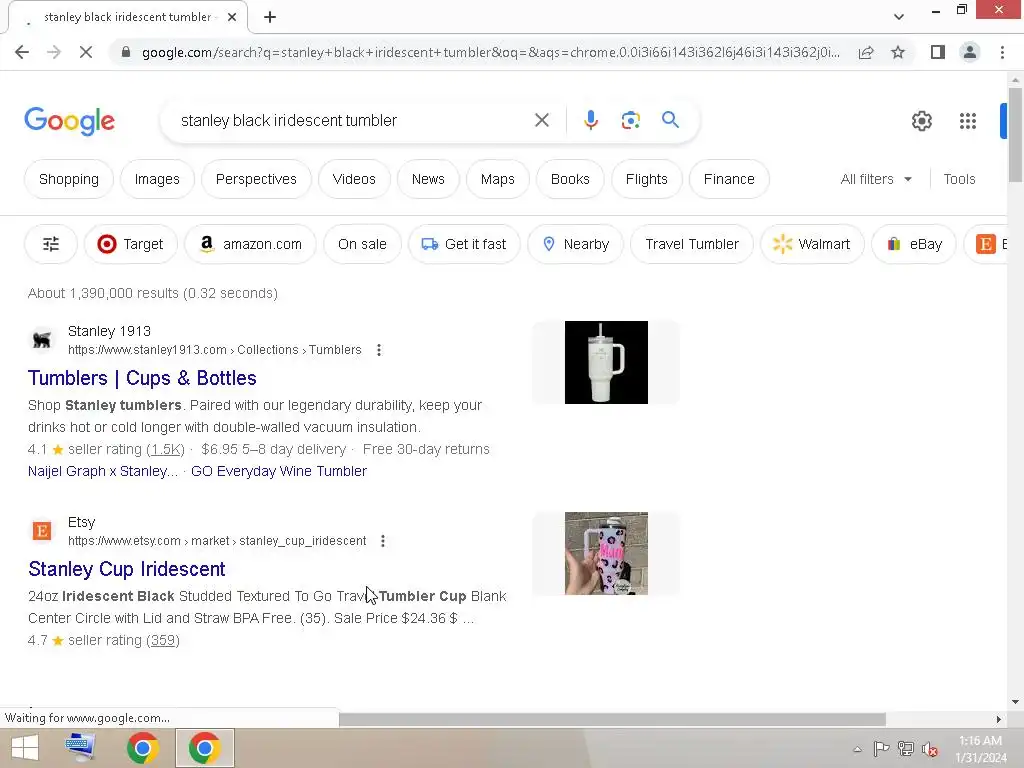Image resolution: width=1024 pixels, height=768 pixels.
Task: Click the Etsy favicon
Action: pyautogui.click(x=42, y=530)
